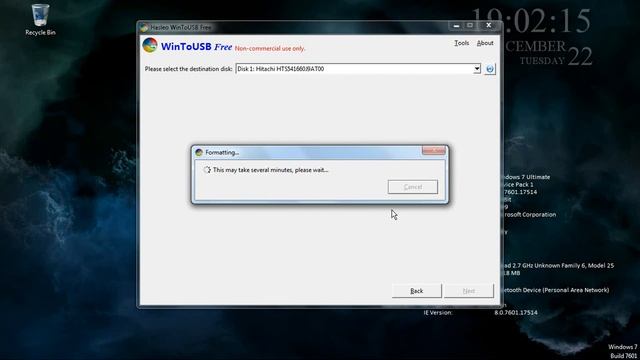640x360 pixels.
Task: Select the Disk 1 Hitachi combo box
Action: [358, 69]
